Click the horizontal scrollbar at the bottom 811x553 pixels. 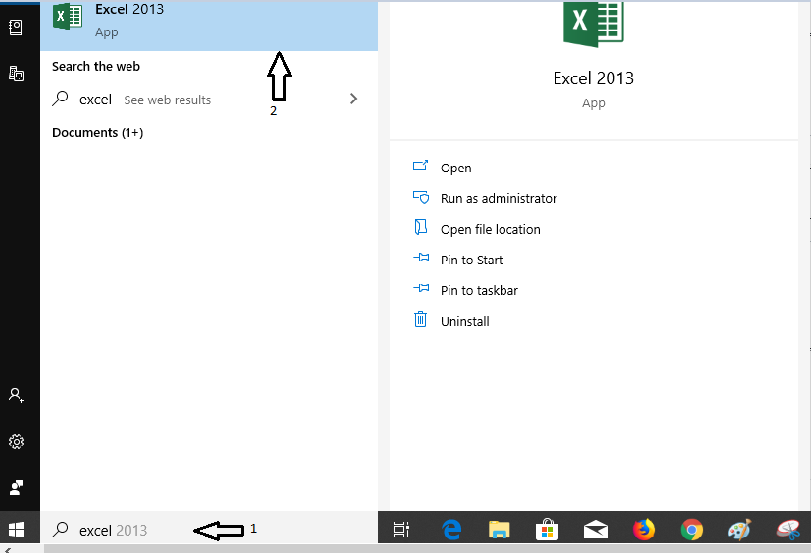427,548
